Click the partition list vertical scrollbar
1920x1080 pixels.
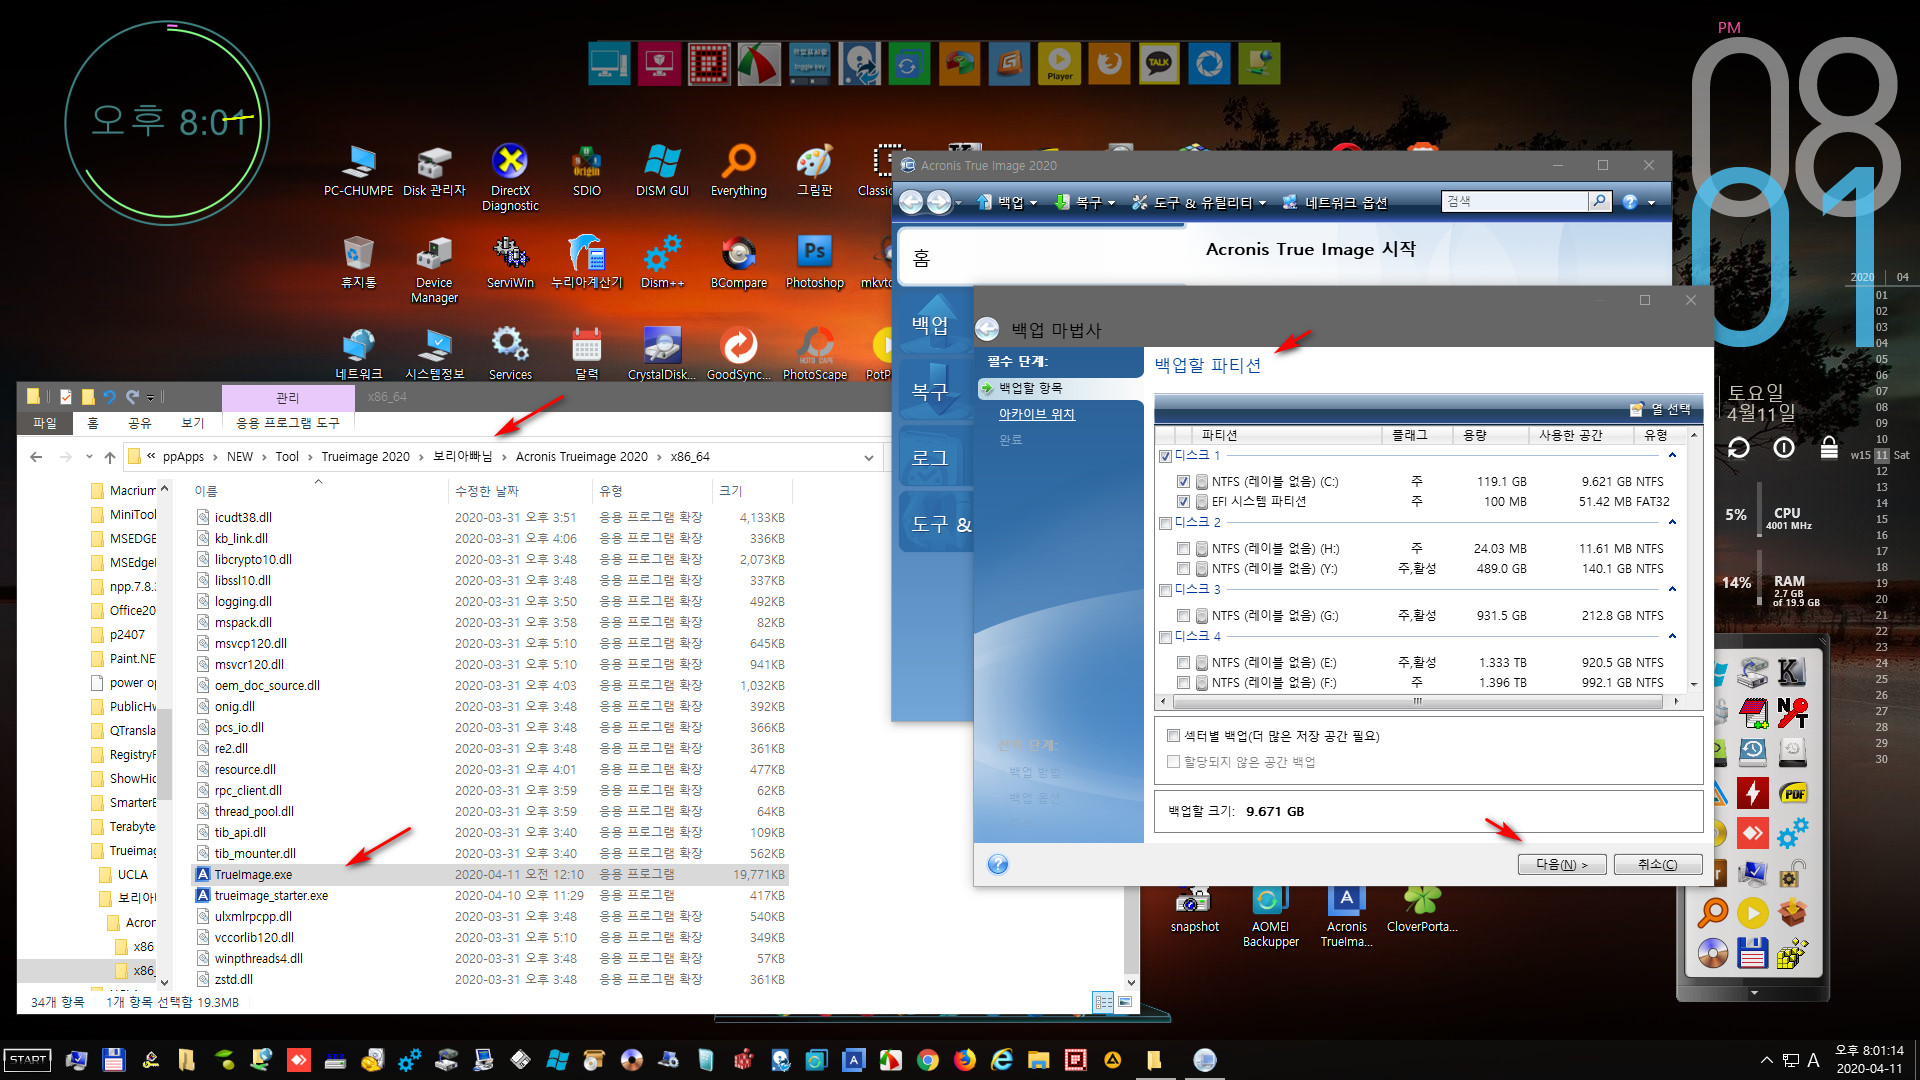1694,560
